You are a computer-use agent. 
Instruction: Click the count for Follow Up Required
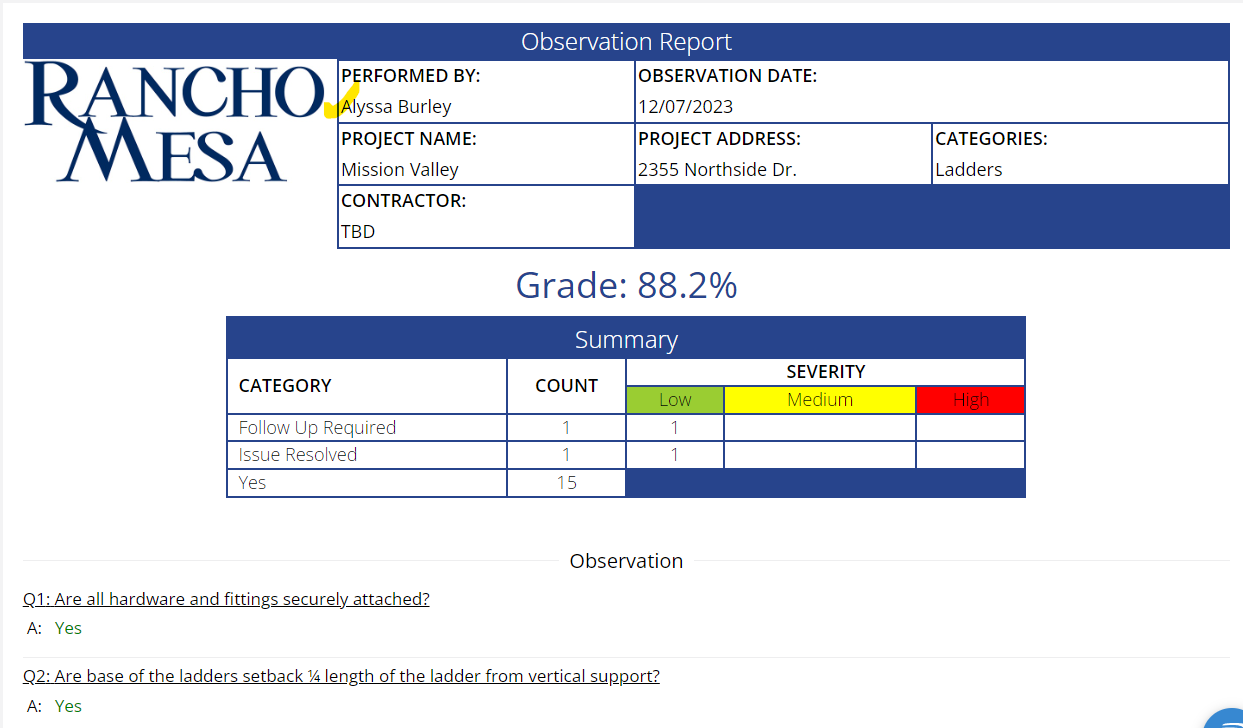pos(567,427)
